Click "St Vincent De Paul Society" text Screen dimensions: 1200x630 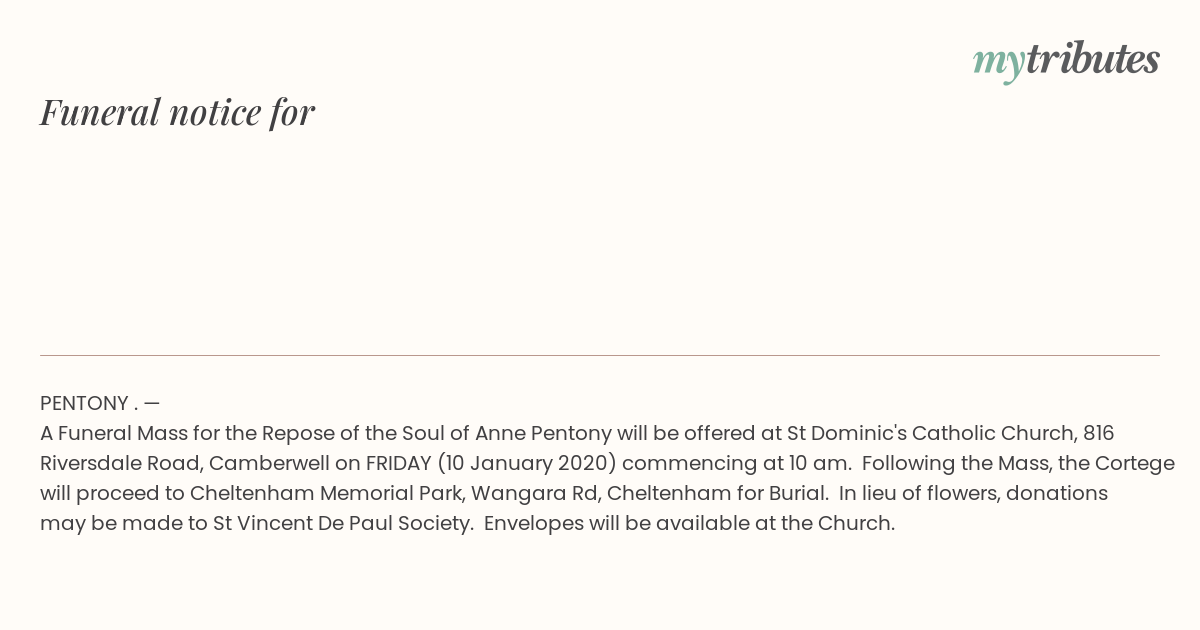point(341,523)
